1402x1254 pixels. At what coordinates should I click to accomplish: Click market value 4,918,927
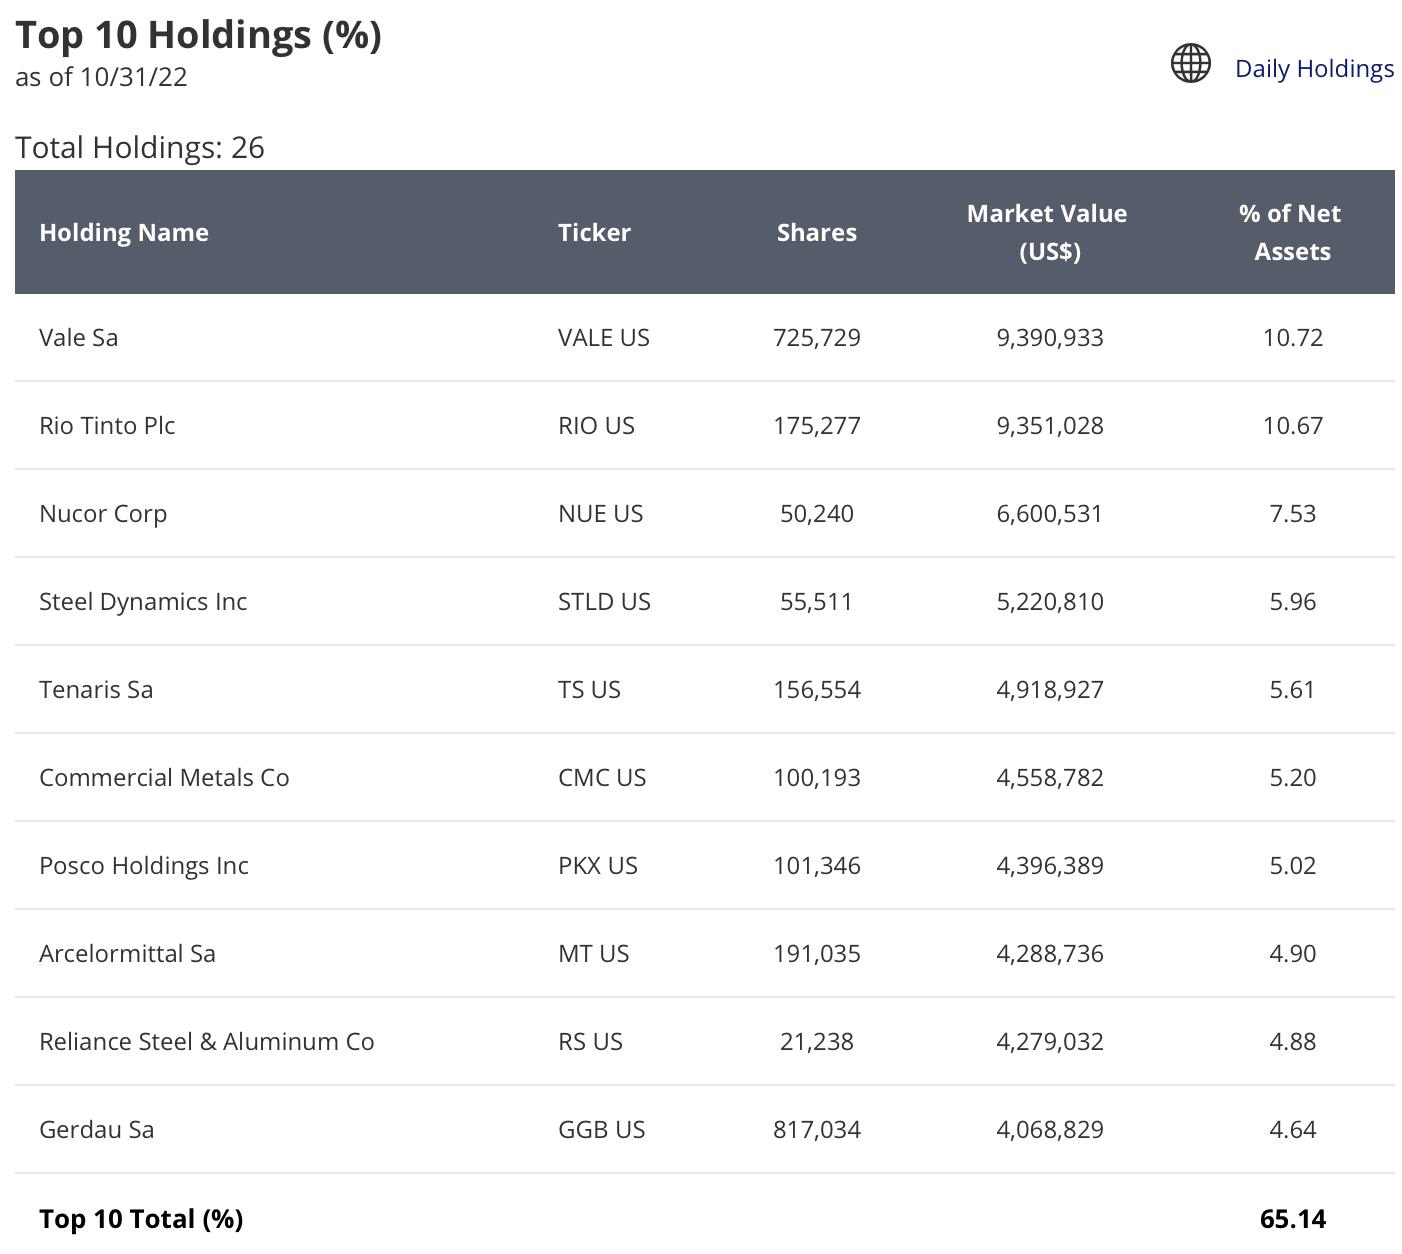[x=1050, y=689]
